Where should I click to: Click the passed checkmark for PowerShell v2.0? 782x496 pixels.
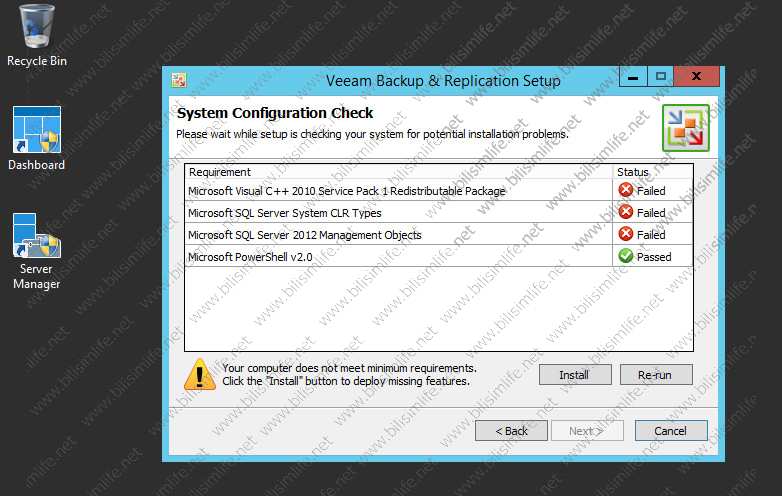tap(625, 256)
